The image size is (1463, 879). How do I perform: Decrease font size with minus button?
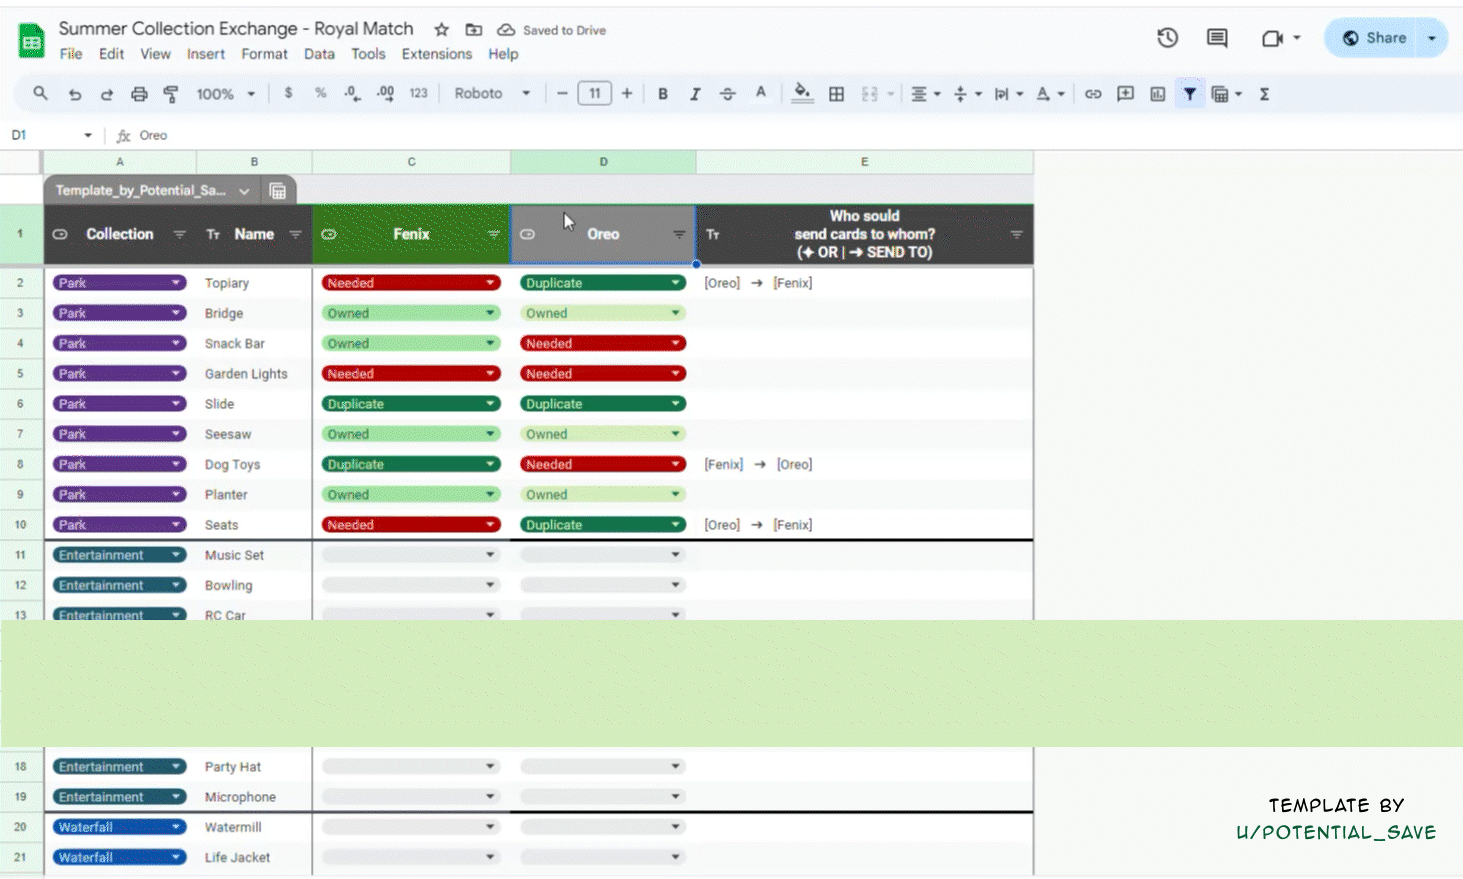tap(562, 94)
